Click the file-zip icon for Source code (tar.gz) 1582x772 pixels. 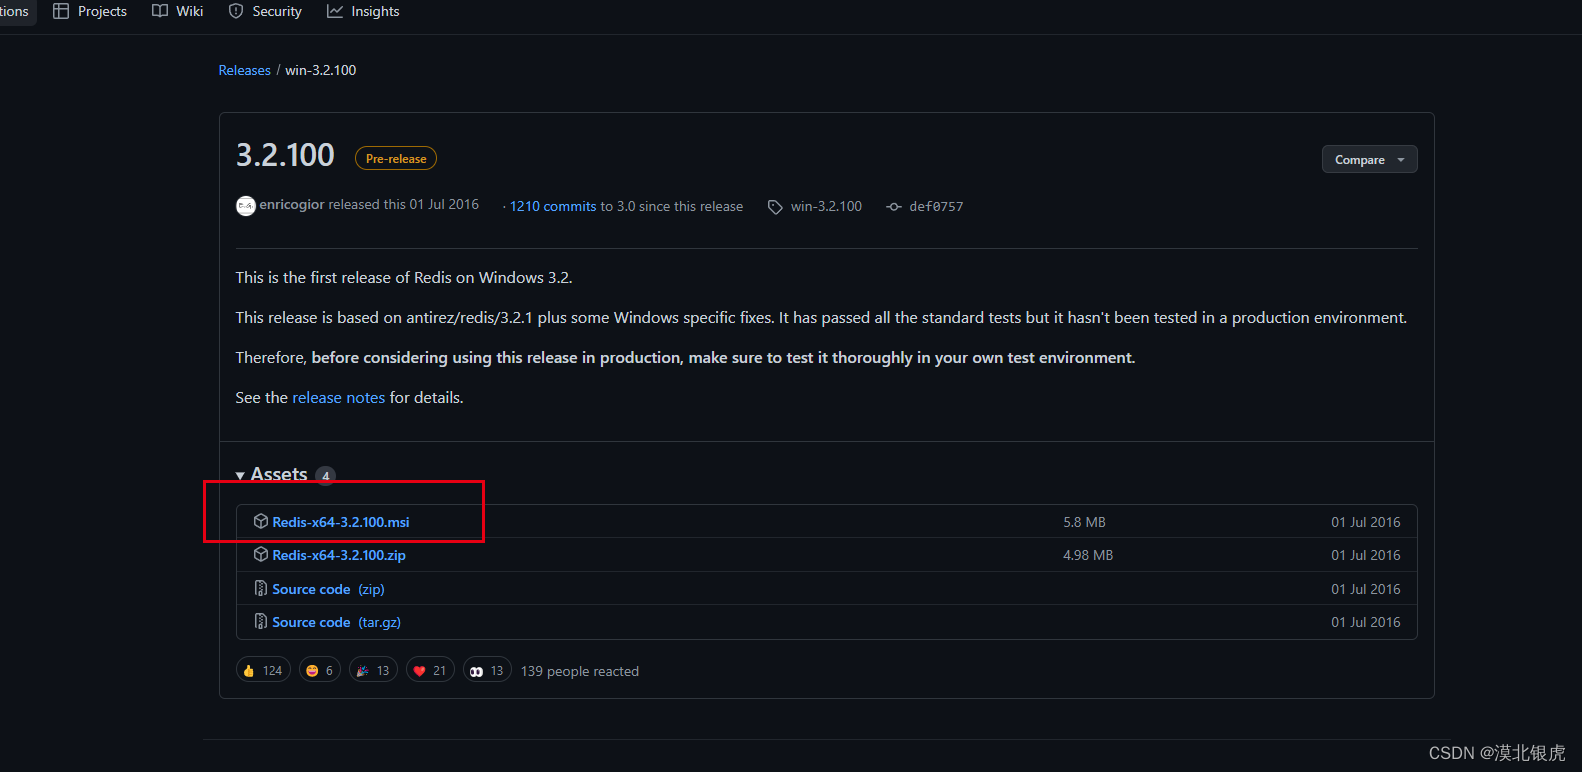(261, 621)
